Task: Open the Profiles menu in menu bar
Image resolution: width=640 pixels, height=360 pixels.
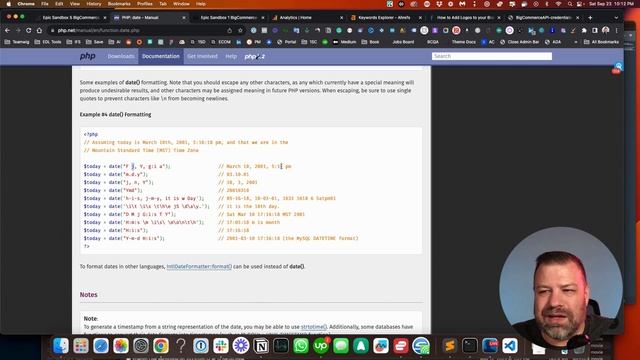Action: pos(144,4)
